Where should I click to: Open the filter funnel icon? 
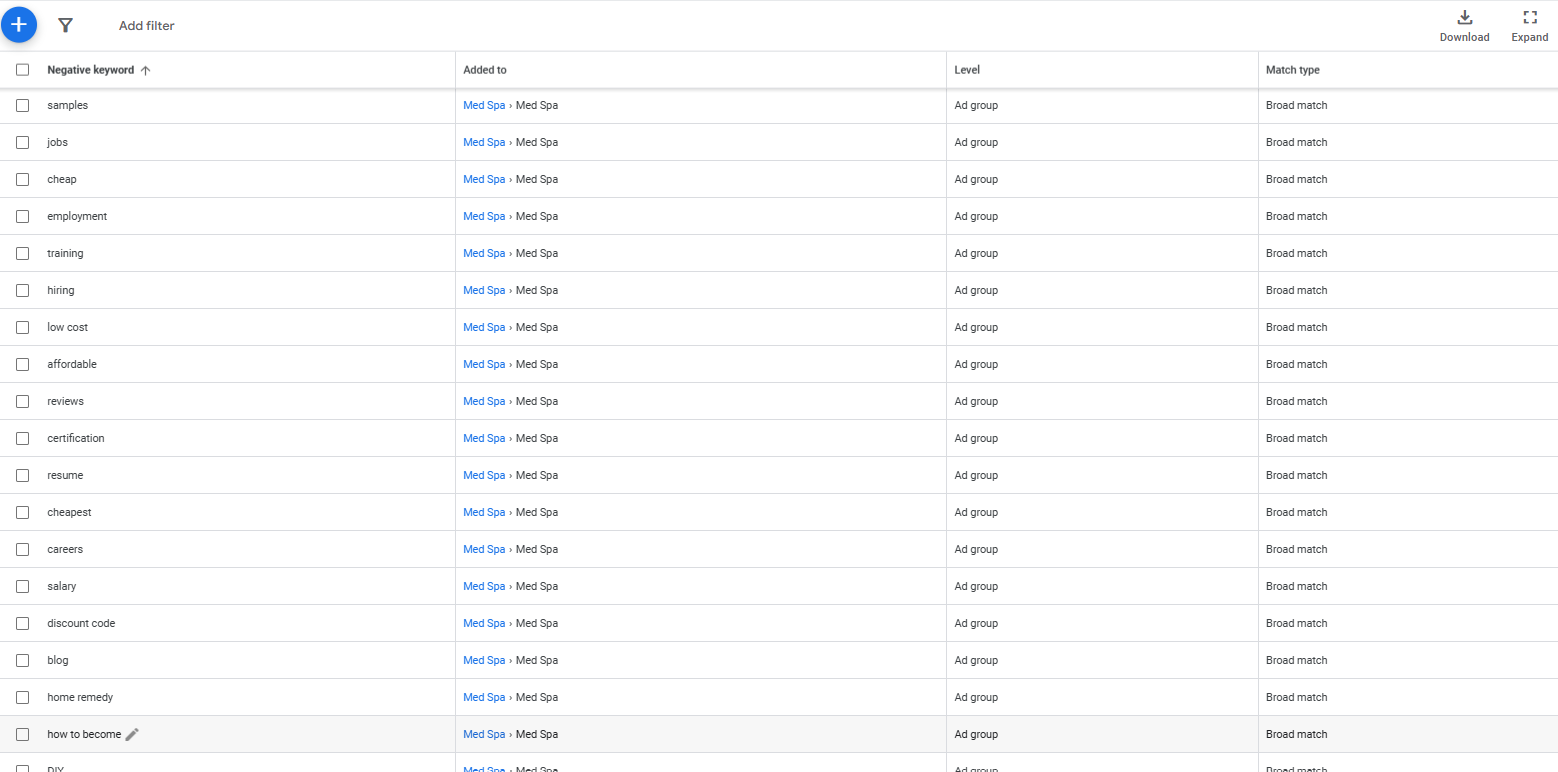pos(65,25)
